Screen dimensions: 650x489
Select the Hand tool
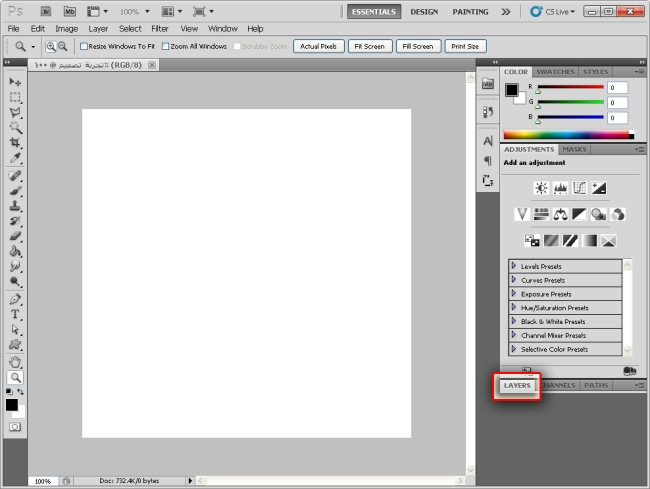pyautogui.click(x=15, y=361)
